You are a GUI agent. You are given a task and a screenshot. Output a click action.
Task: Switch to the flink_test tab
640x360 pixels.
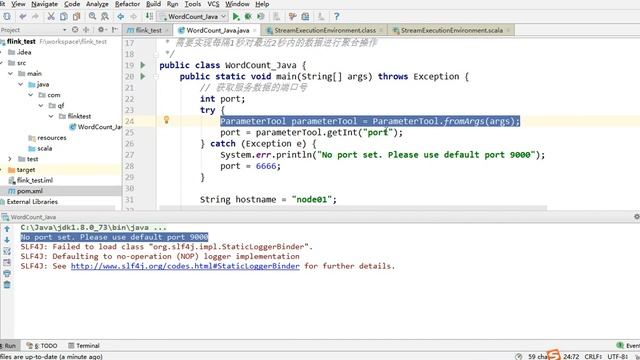(148, 30)
